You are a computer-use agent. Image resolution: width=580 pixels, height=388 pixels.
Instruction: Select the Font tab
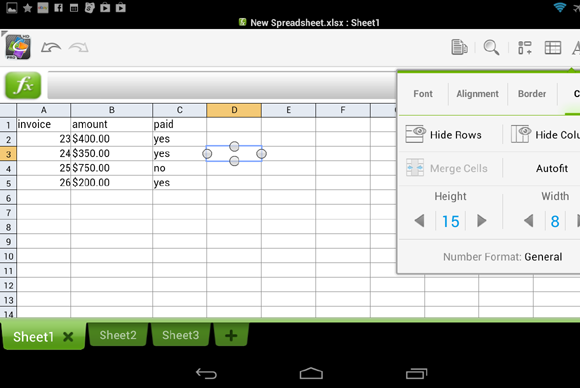(x=423, y=94)
